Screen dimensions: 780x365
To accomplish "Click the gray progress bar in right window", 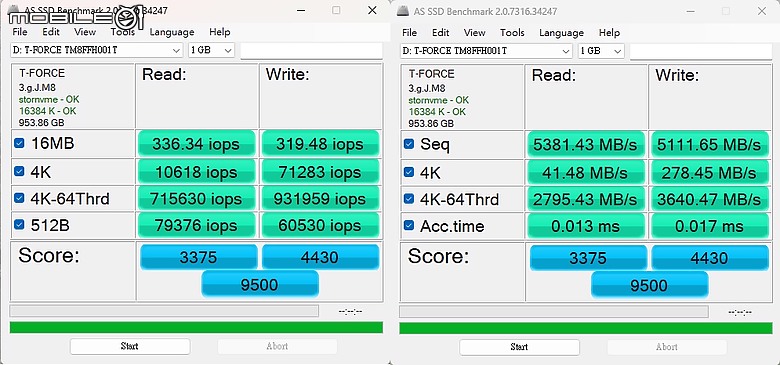I will point(554,312).
